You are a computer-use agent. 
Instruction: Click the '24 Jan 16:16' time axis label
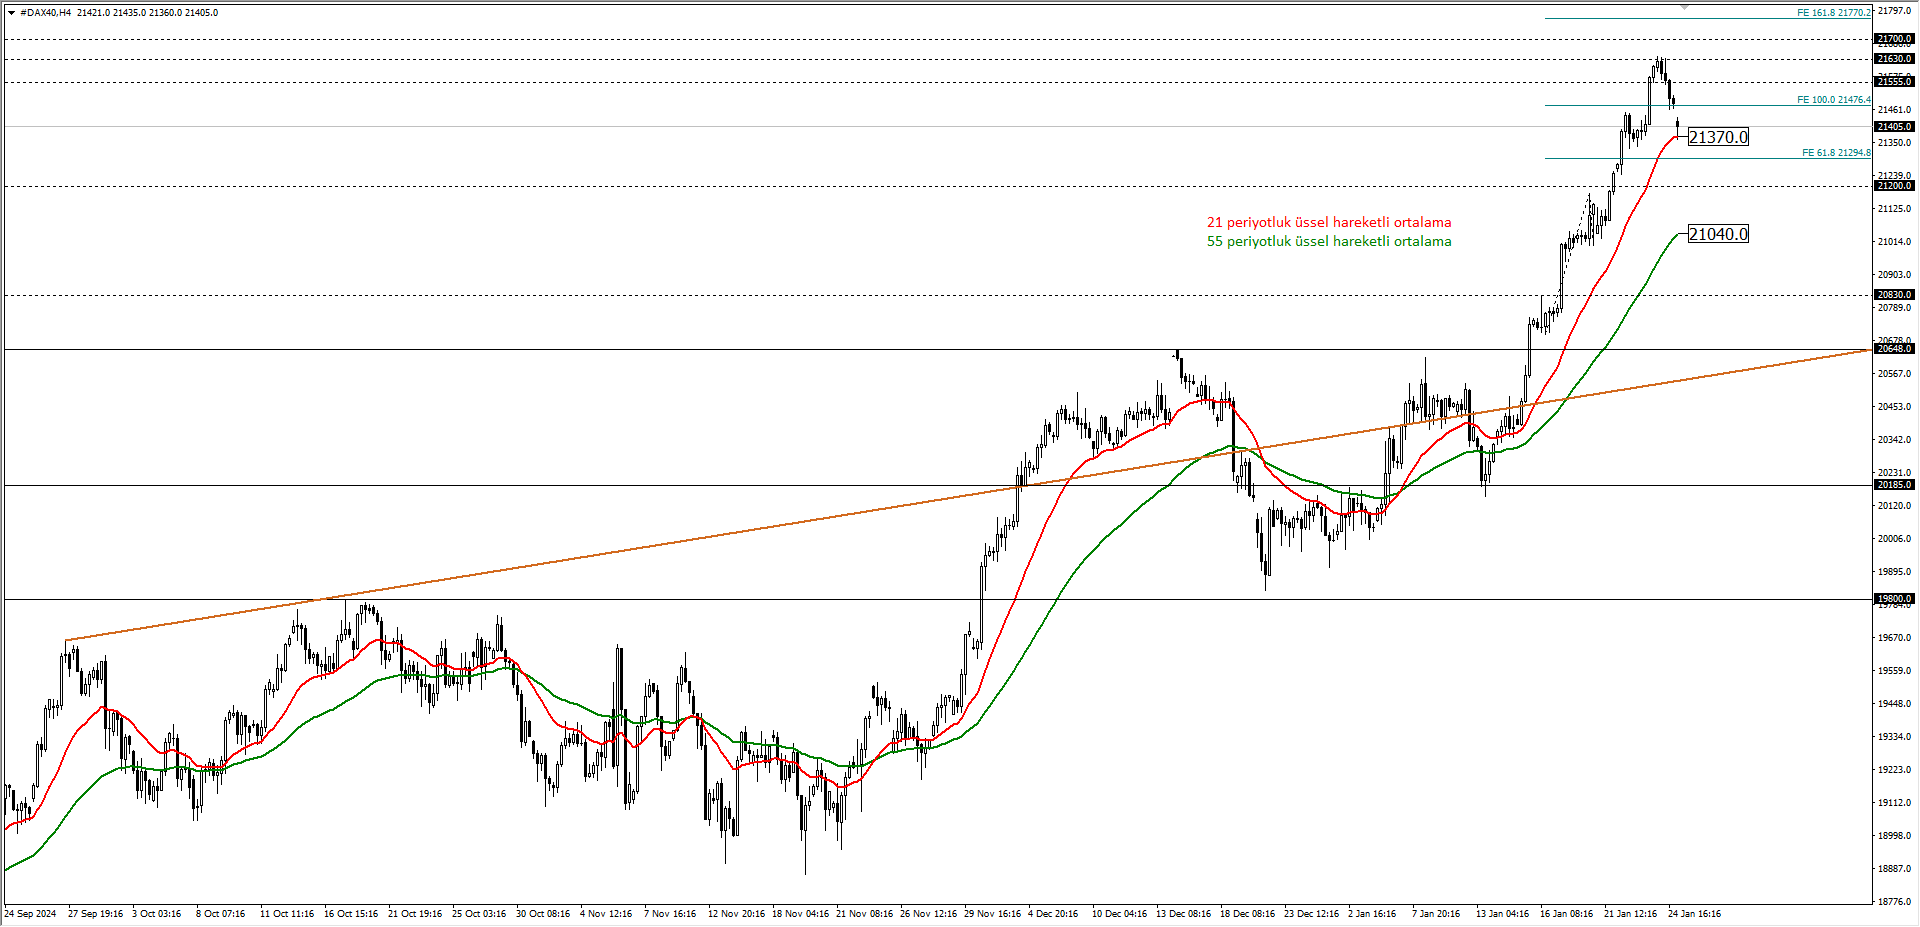[x=1695, y=914]
